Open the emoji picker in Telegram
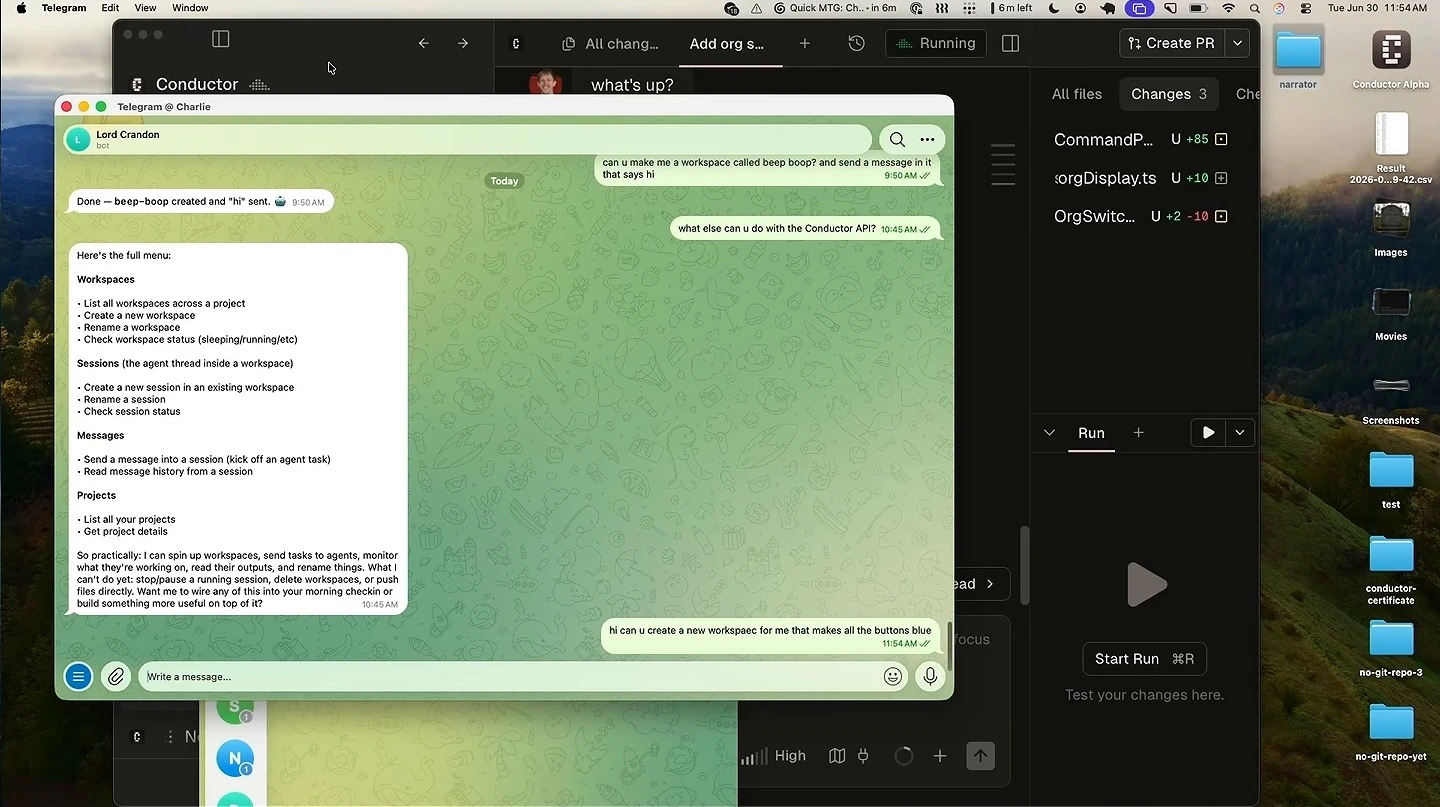The width and height of the screenshot is (1440, 807). click(893, 677)
